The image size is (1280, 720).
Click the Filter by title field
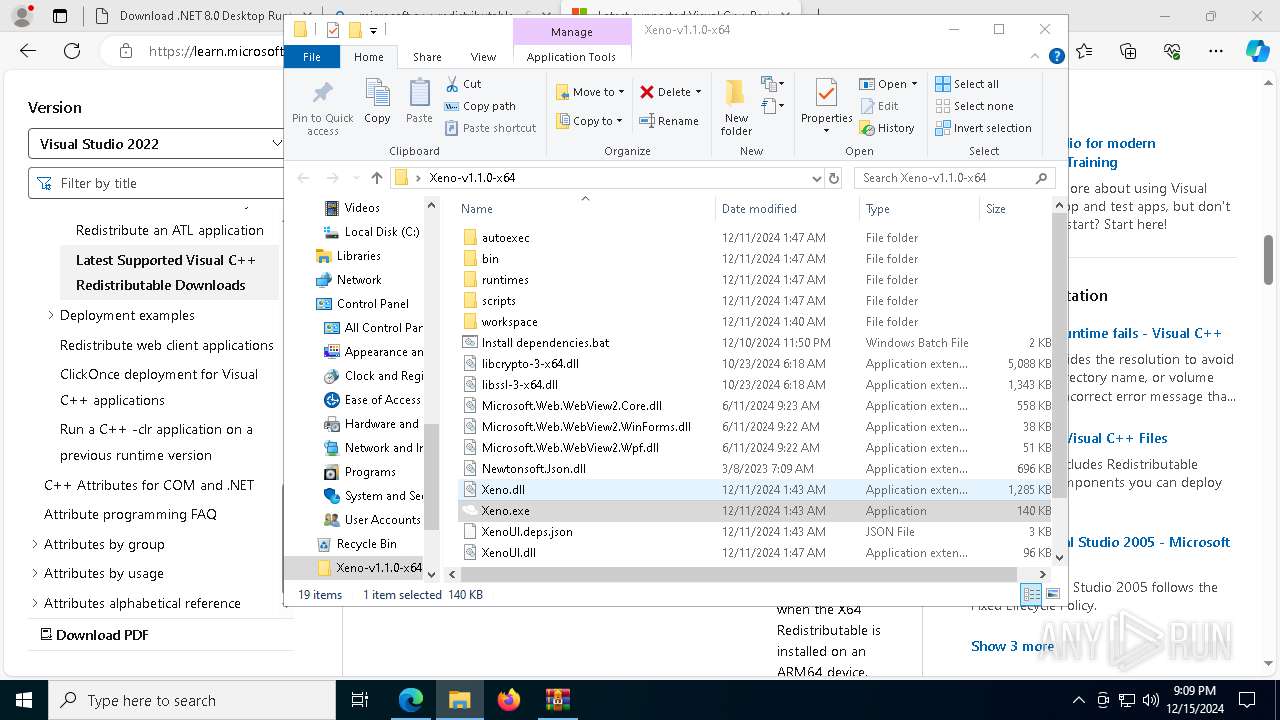pyautogui.click(x=158, y=183)
